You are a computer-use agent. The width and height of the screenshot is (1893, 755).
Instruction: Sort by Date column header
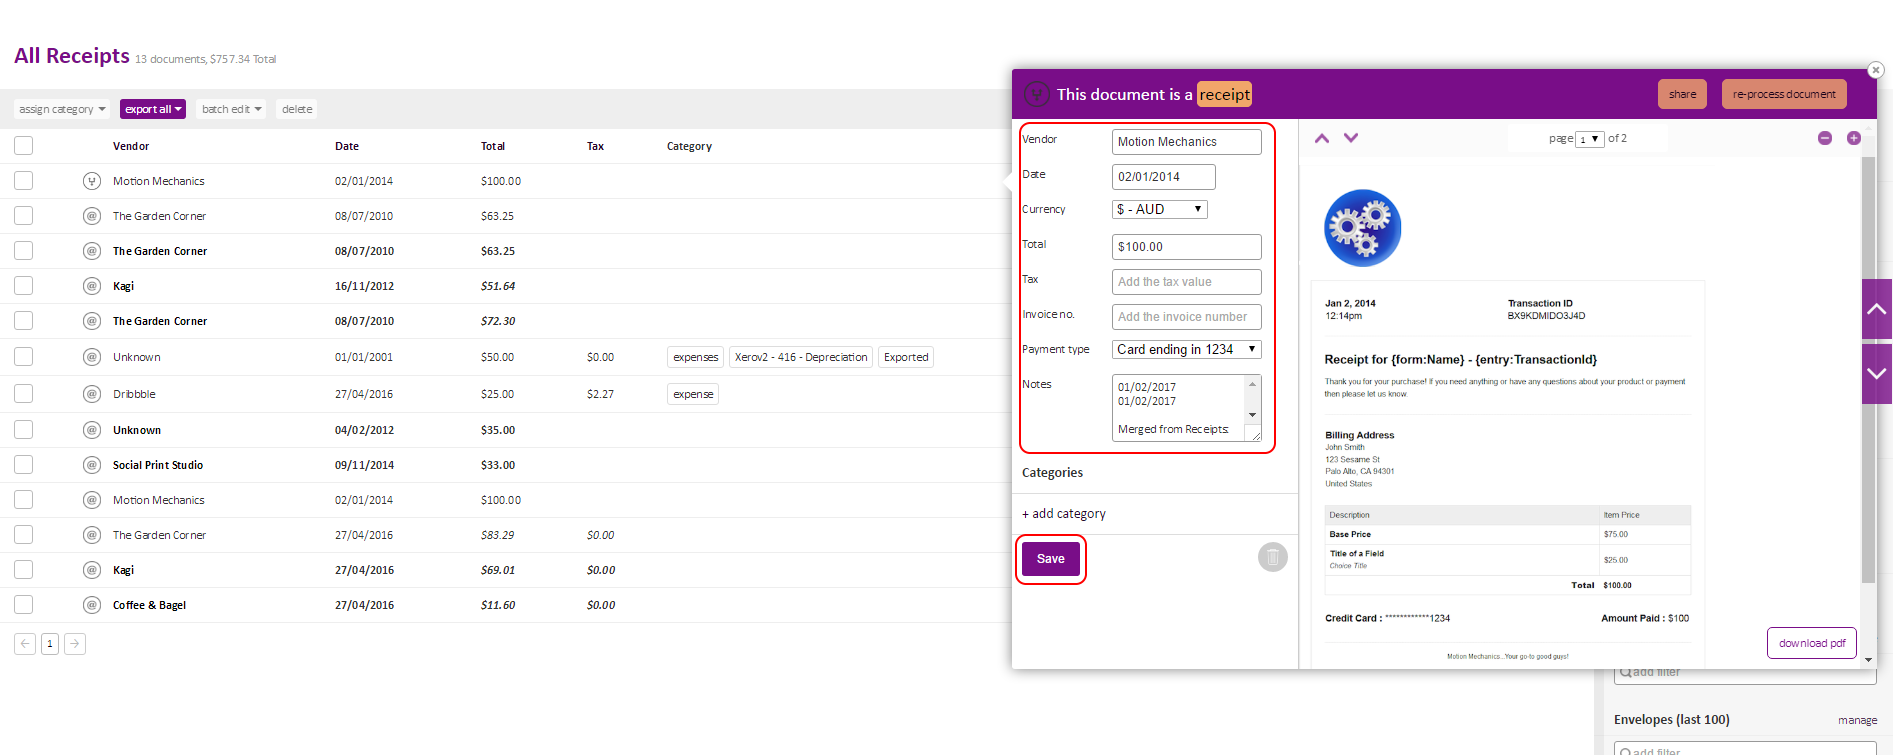point(347,146)
